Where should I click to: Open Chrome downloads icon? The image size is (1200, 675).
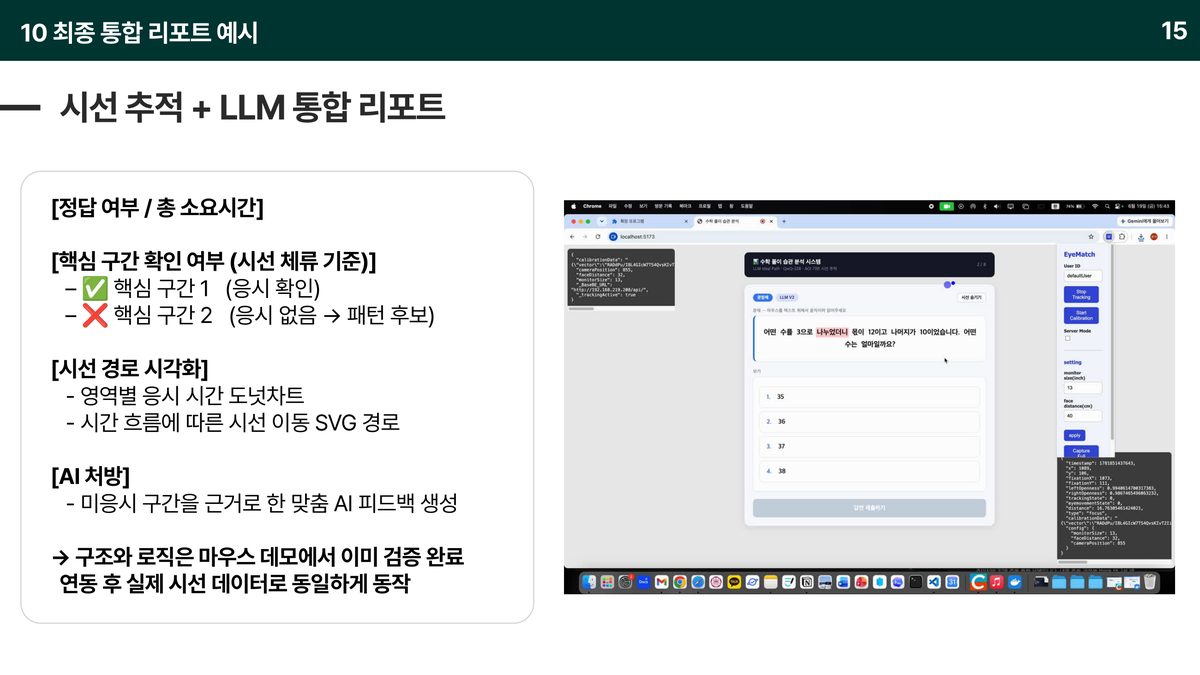[x=1141, y=236]
